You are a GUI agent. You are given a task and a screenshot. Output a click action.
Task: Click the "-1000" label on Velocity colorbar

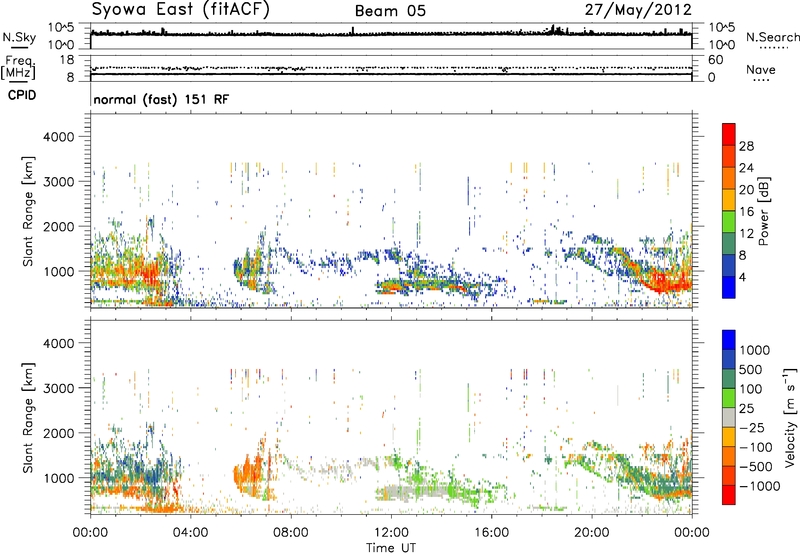[759, 486]
